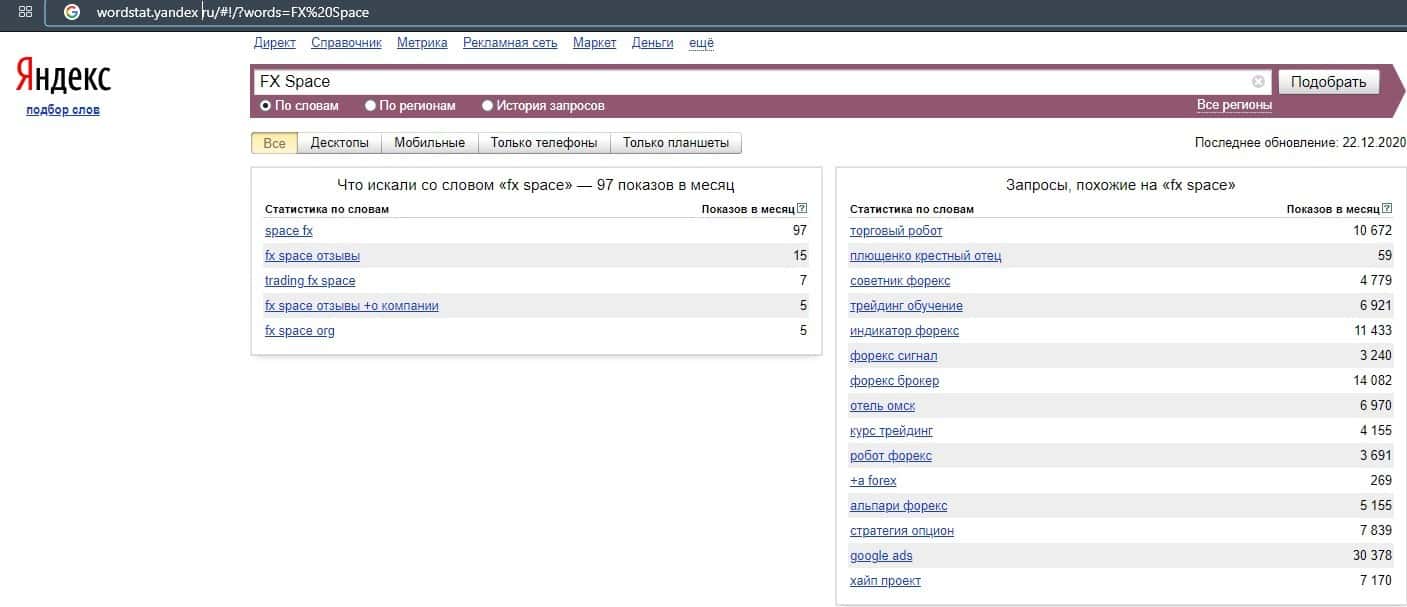
Task: Open the 'Все регионы' region selector
Action: [1234, 105]
